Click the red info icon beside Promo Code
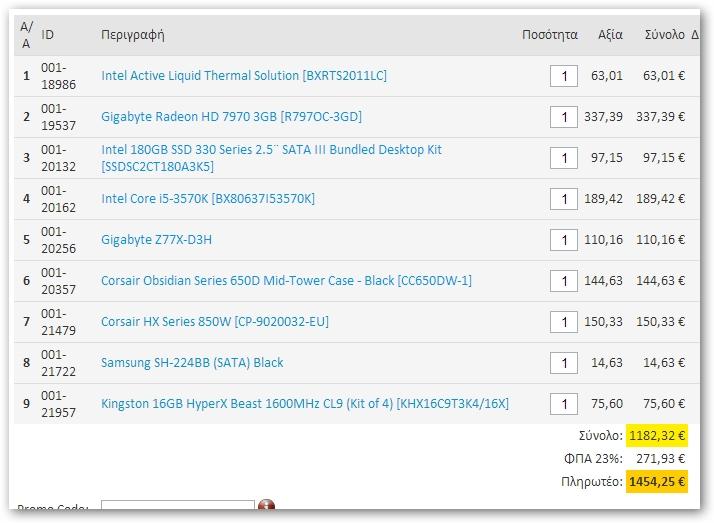 (x=266, y=504)
